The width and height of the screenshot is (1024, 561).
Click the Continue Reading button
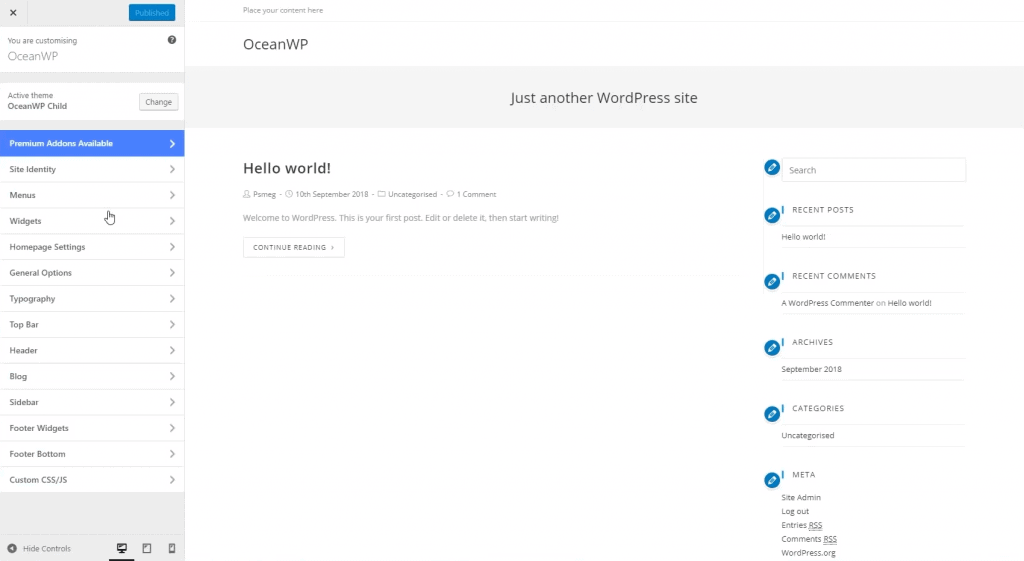(293, 247)
